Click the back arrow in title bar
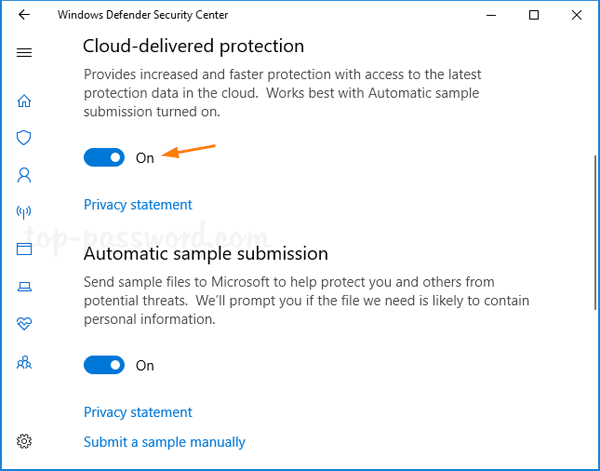Screen dimensions: 600x471 tap(24, 15)
